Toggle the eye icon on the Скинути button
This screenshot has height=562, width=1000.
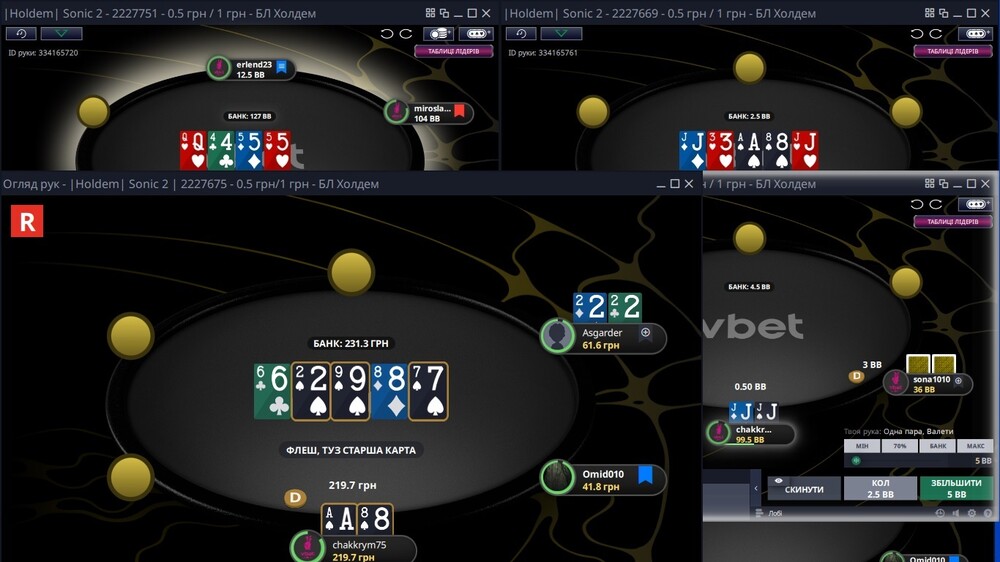[x=778, y=481]
